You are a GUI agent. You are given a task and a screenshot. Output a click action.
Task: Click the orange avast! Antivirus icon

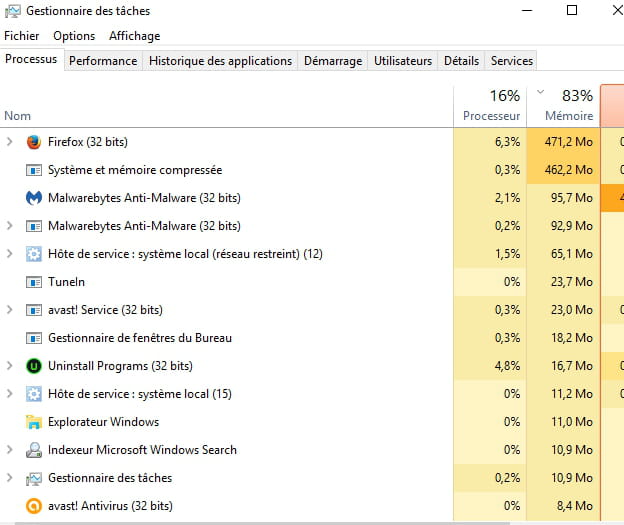pos(34,506)
